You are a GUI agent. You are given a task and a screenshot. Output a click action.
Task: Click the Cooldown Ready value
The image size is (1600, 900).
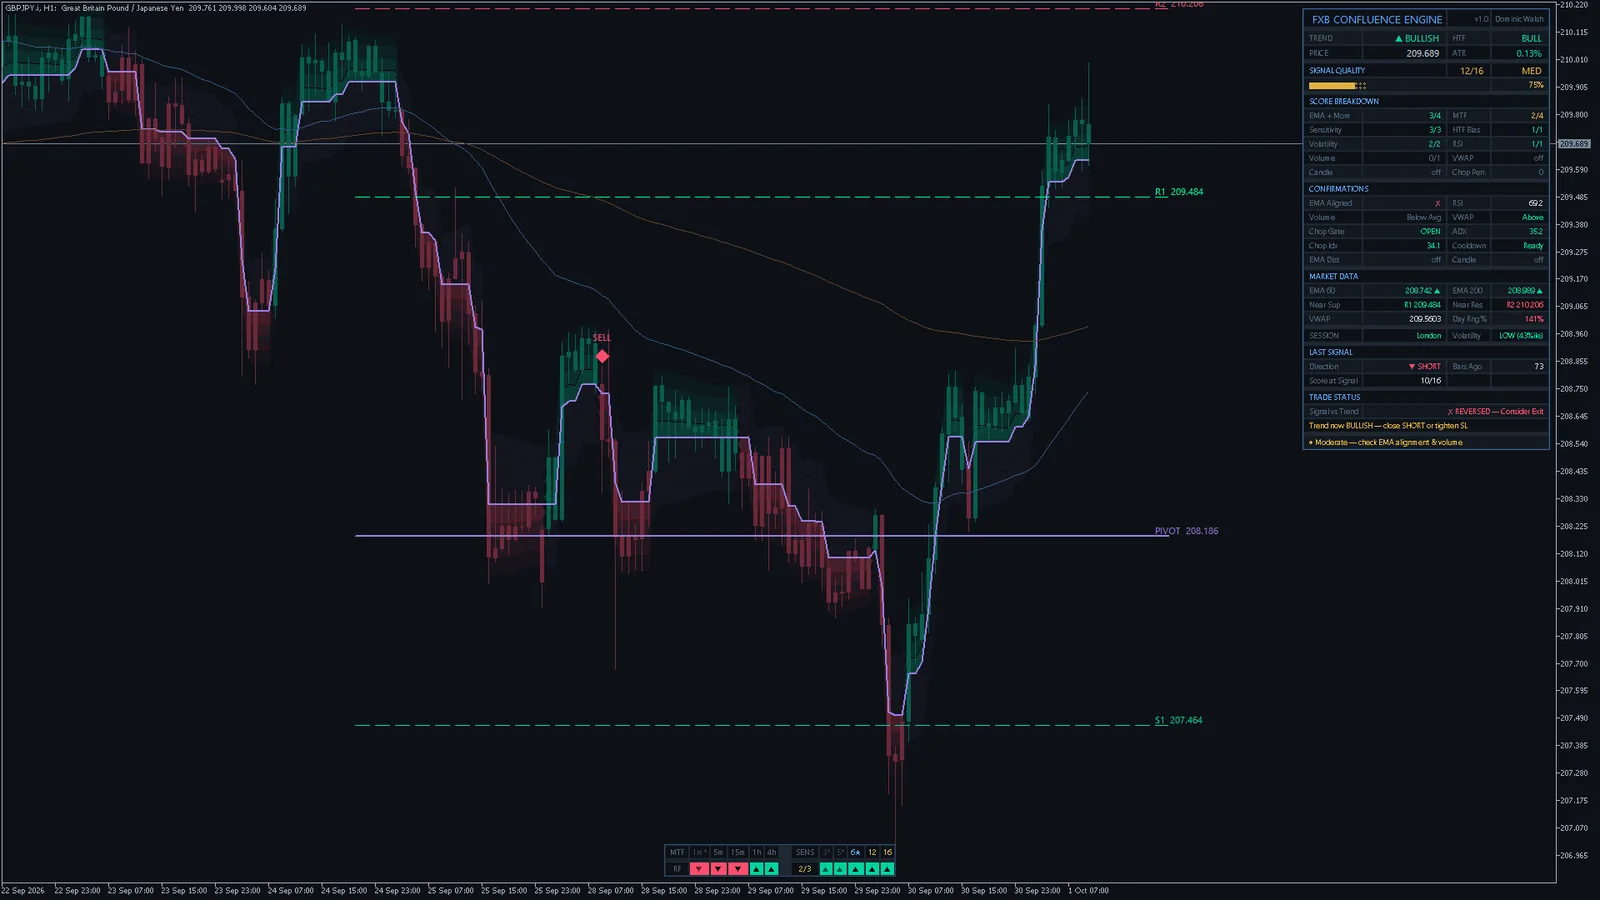pos(1533,246)
